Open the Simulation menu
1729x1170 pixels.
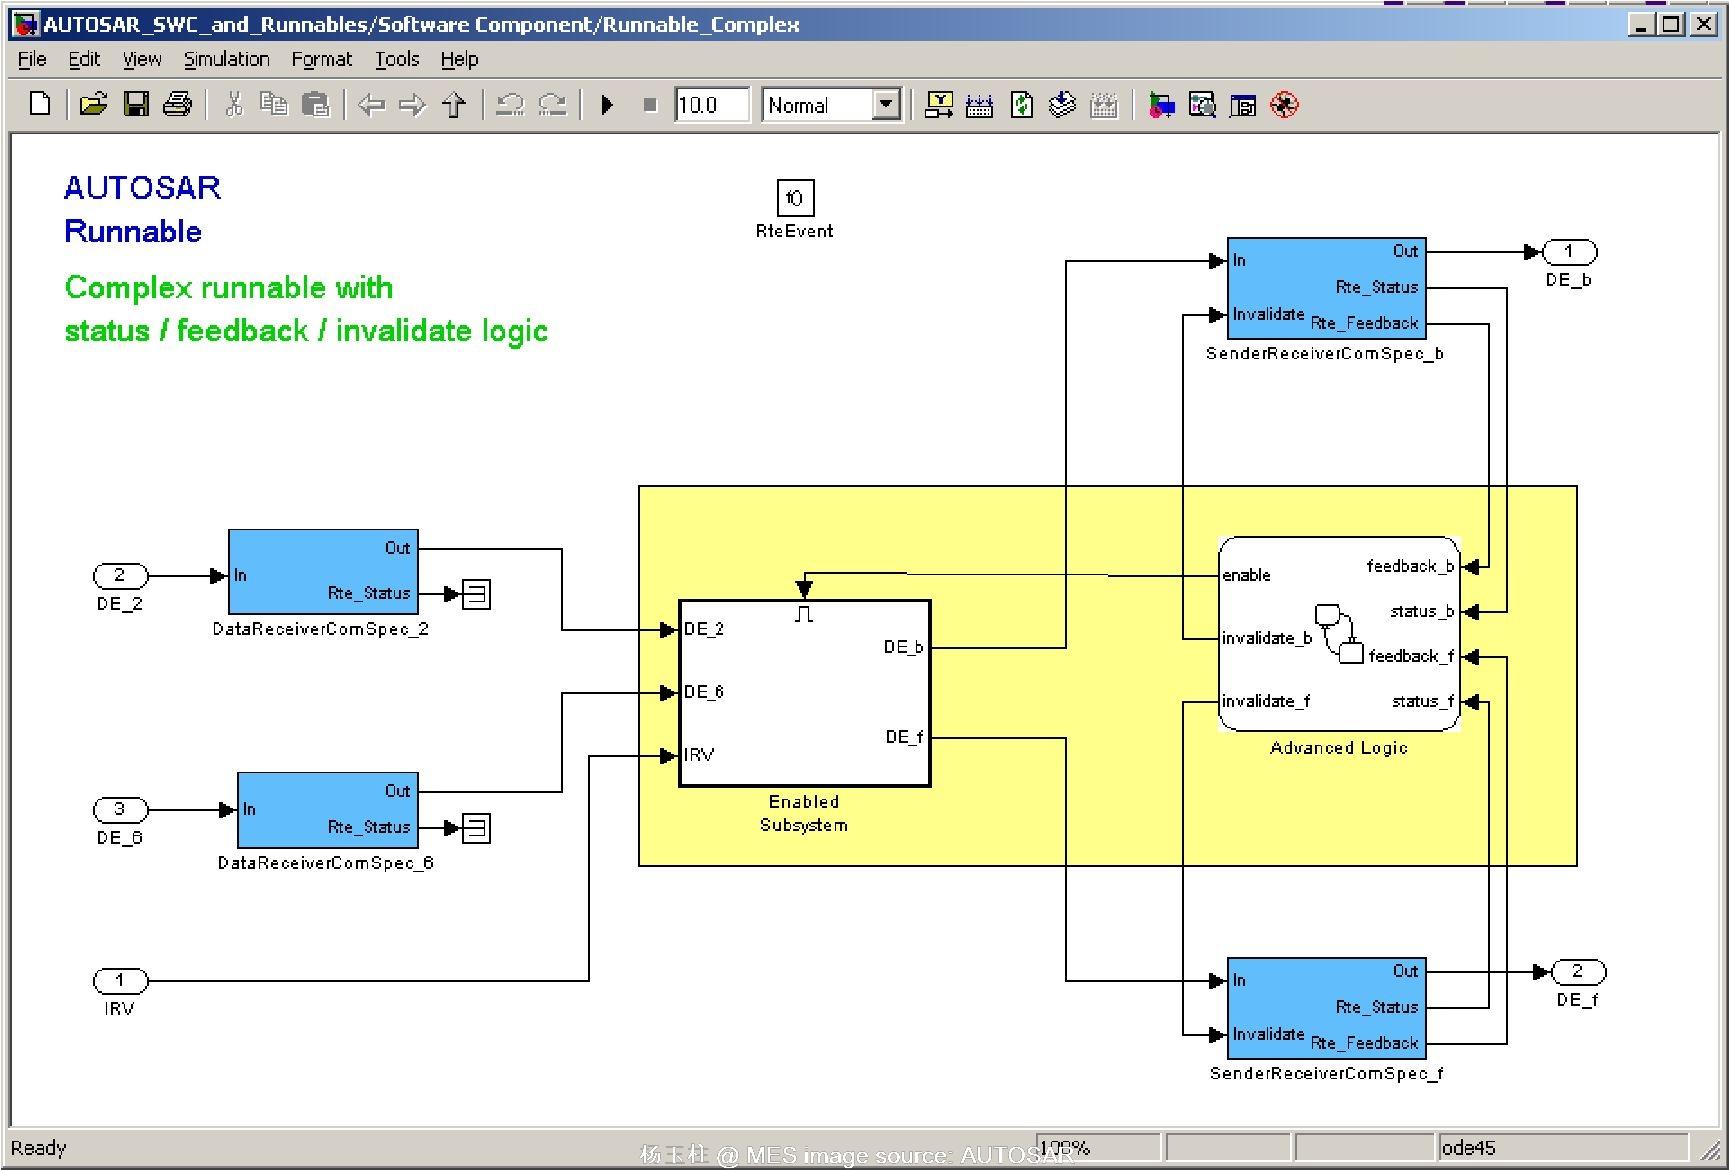coord(227,59)
